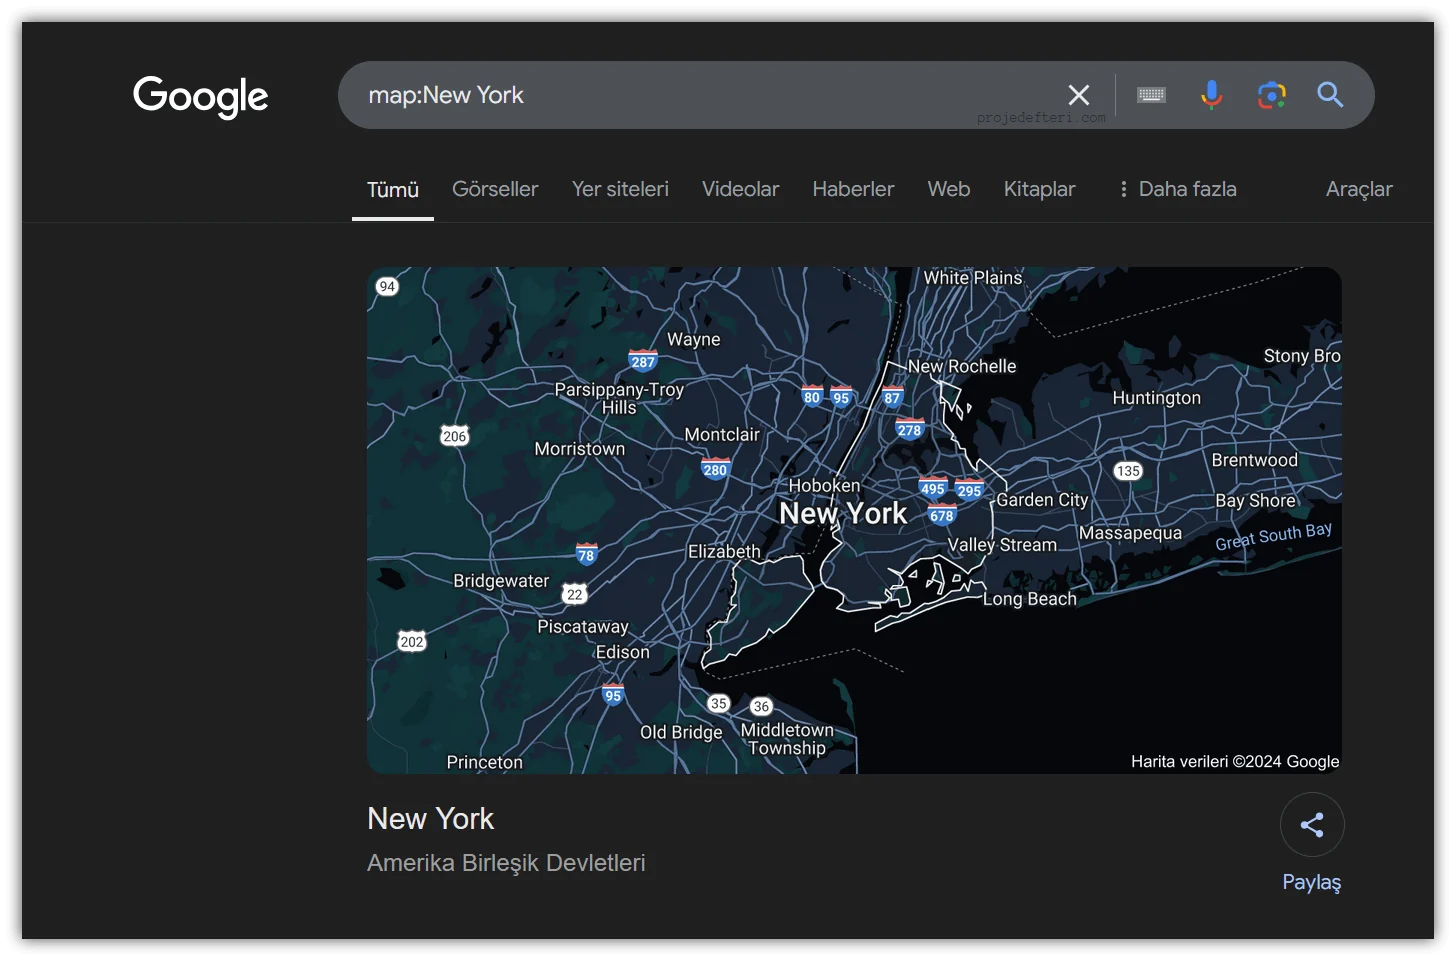Click Amerika Birleşik Devletleri subtitle
This screenshot has height=961, width=1456.
[x=506, y=863]
